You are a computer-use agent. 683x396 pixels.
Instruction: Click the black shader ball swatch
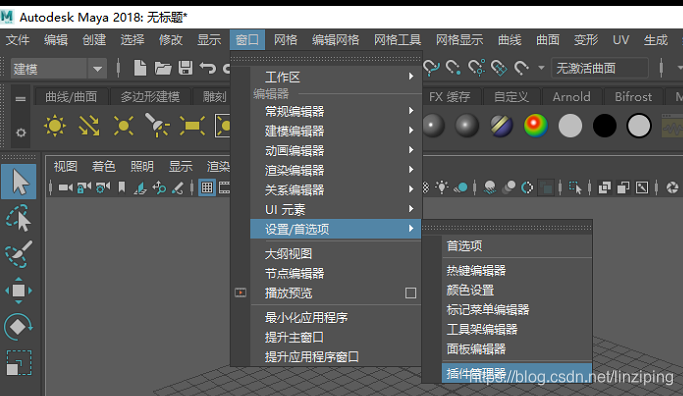(x=605, y=126)
